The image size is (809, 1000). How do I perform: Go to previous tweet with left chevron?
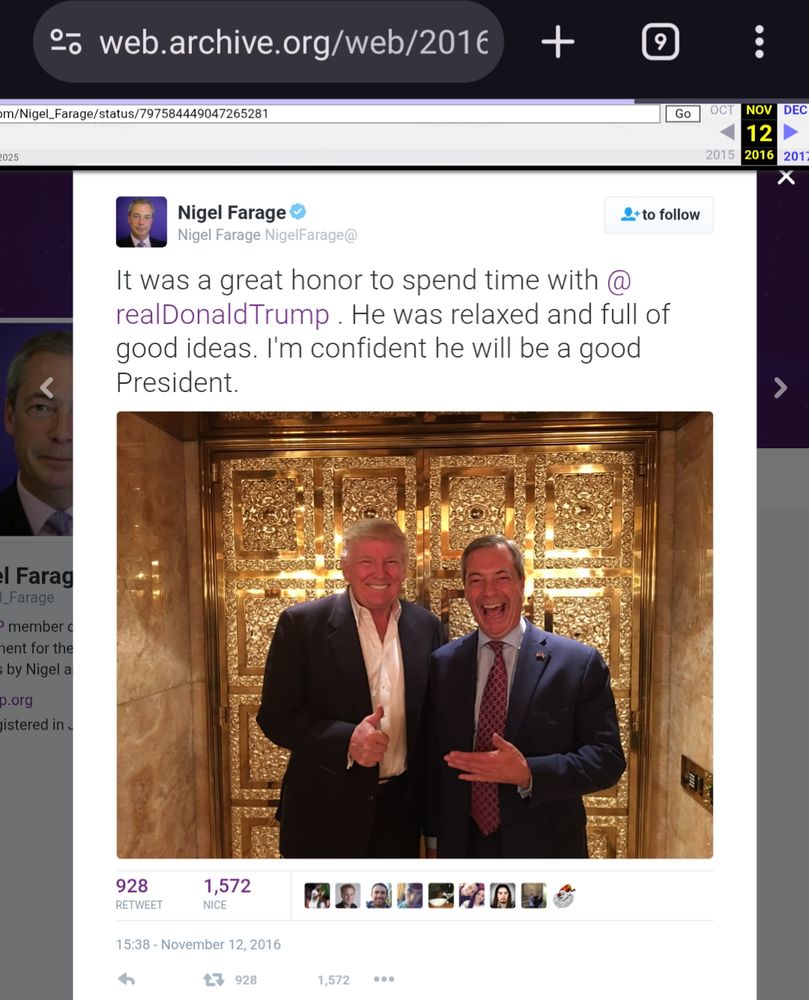(x=47, y=387)
